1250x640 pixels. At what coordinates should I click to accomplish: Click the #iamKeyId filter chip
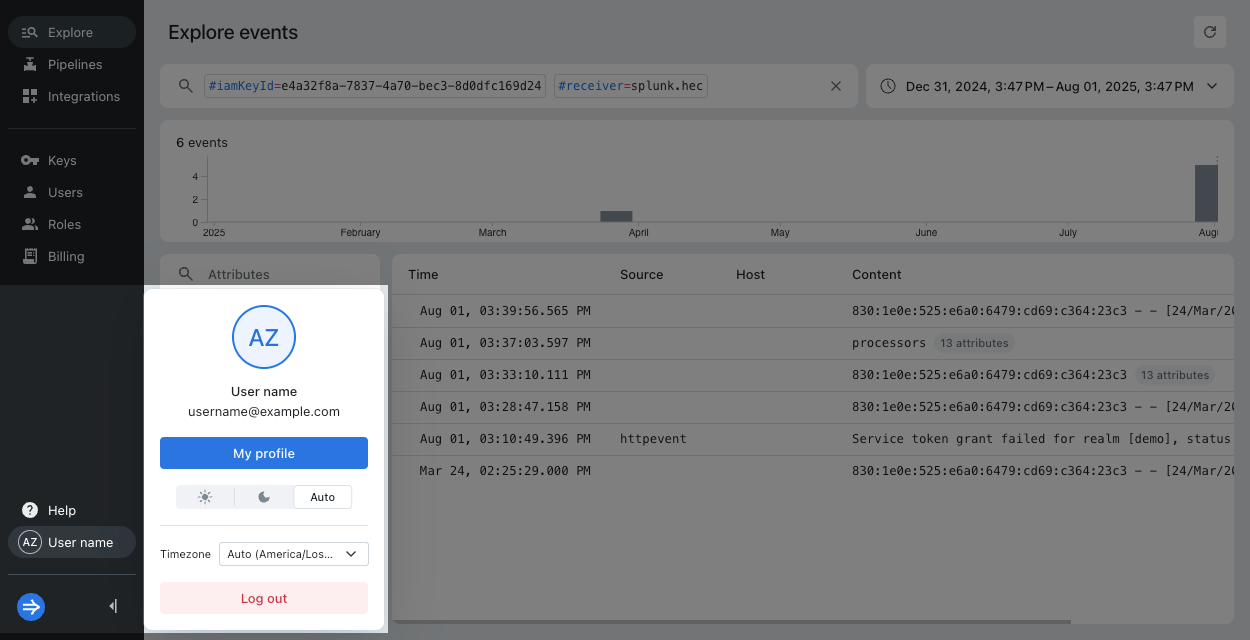click(x=375, y=86)
